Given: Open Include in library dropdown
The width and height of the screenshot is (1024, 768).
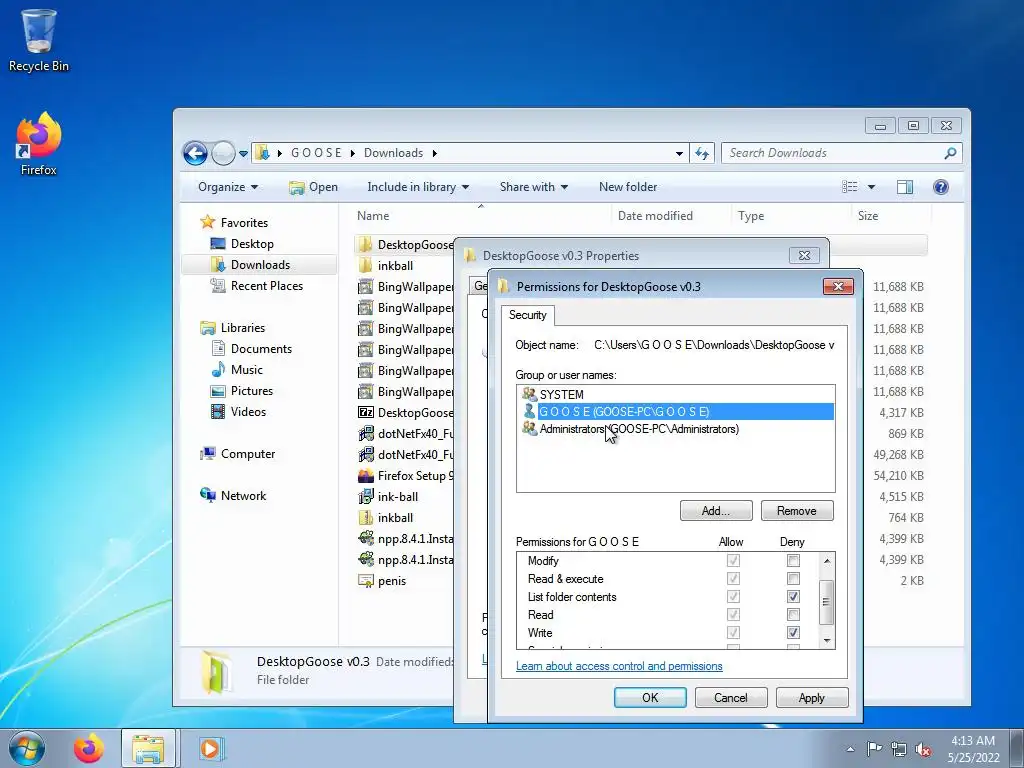Looking at the screenshot, I should coord(418,187).
